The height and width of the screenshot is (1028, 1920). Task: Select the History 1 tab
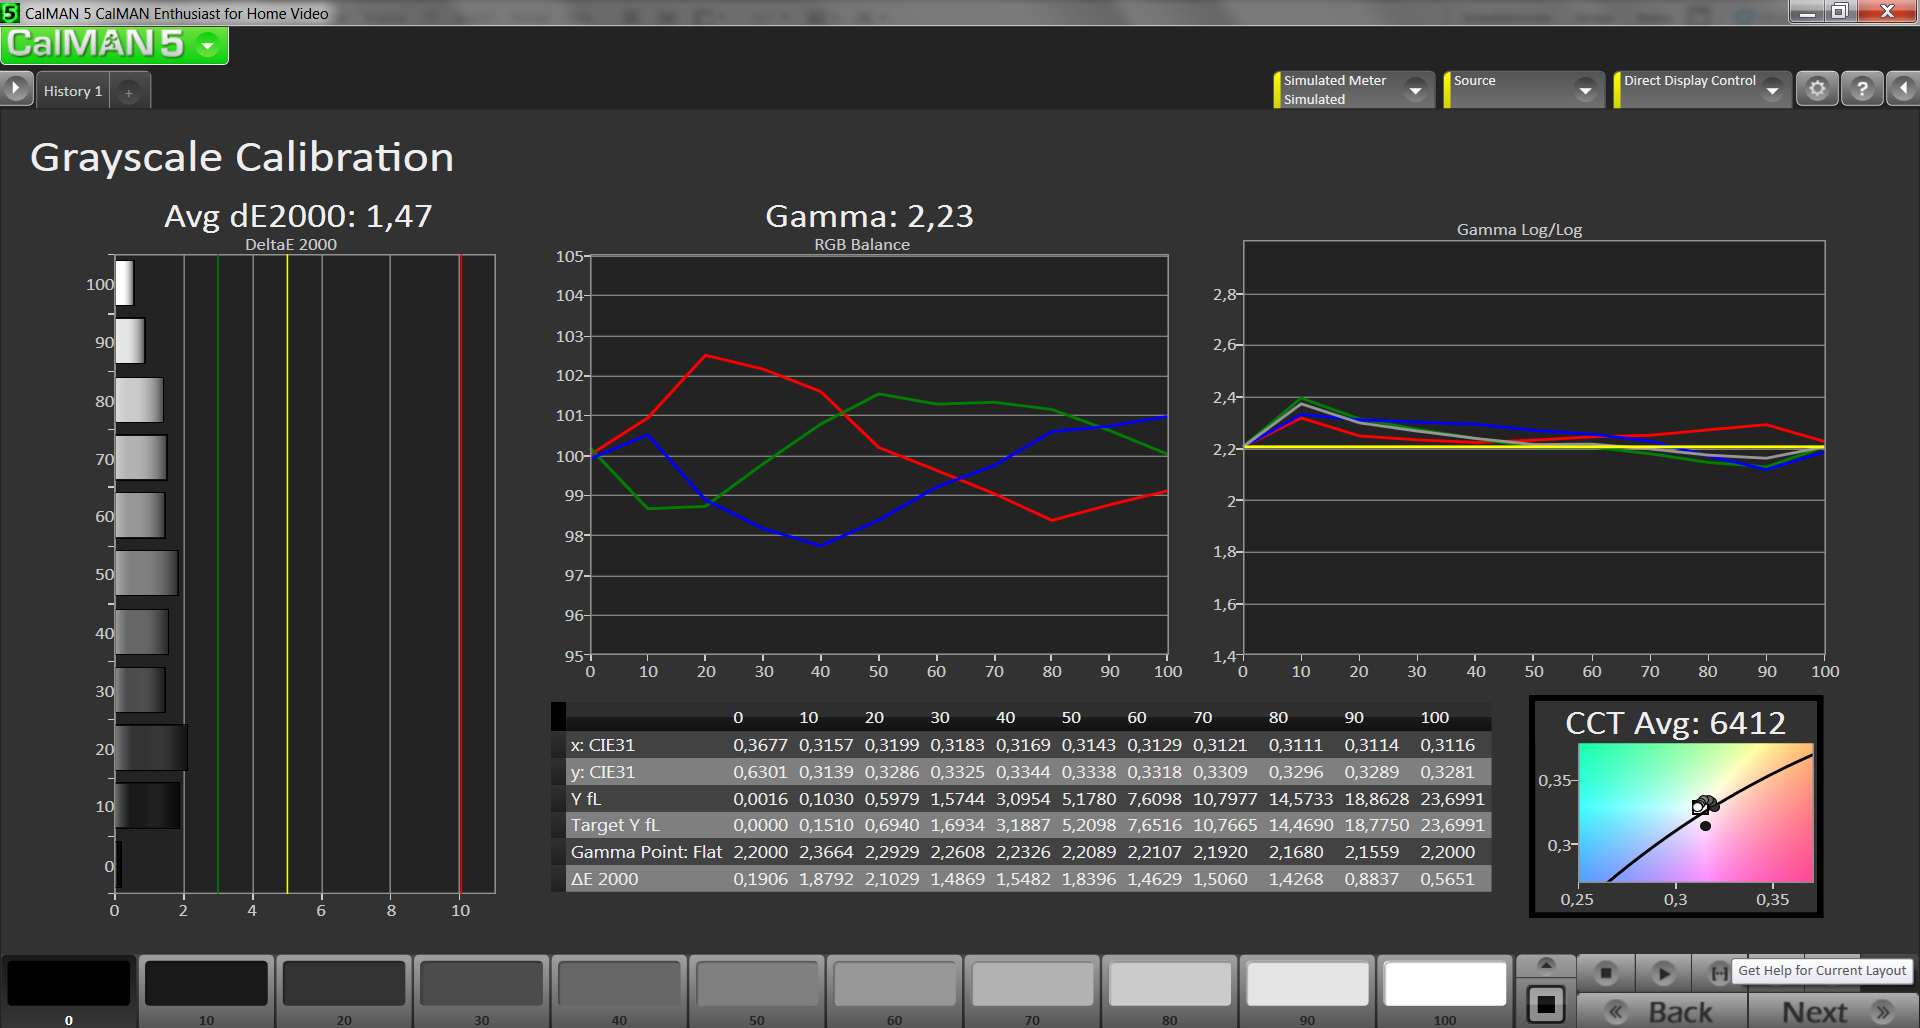click(73, 91)
